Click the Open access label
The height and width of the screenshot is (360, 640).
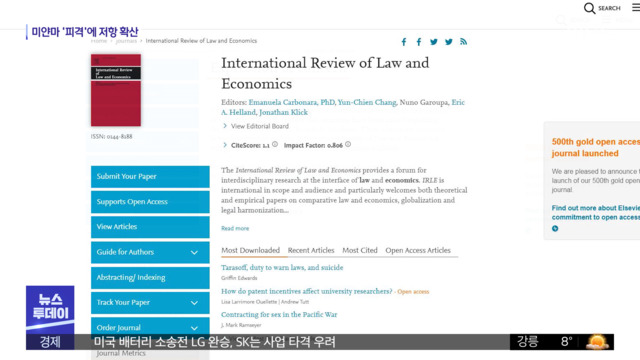413,292
